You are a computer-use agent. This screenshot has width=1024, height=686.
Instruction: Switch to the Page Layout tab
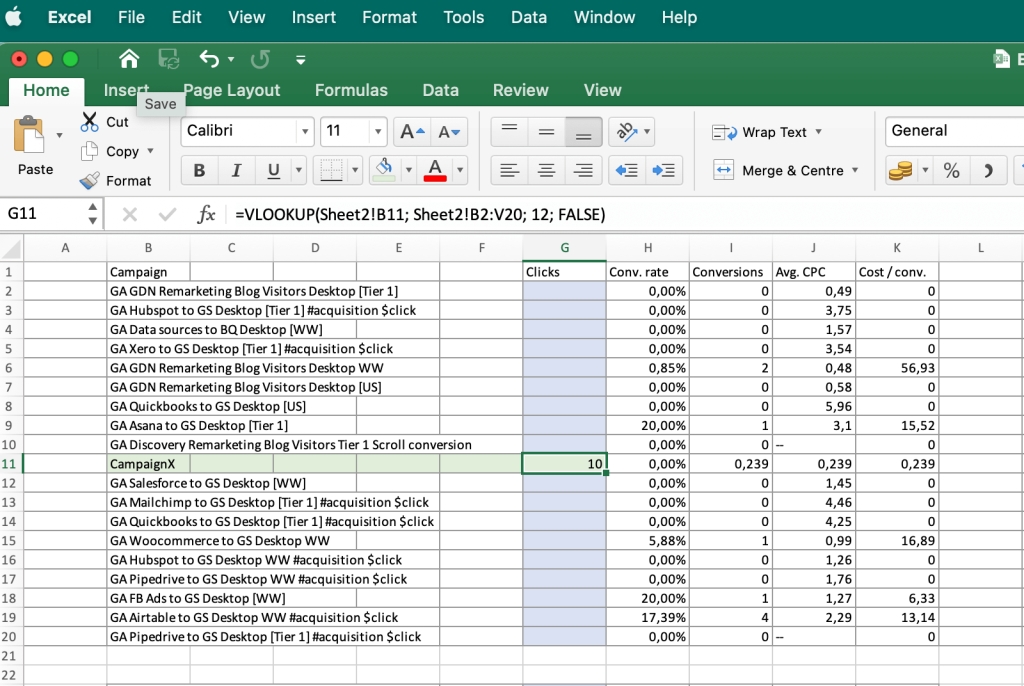click(231, 90)
